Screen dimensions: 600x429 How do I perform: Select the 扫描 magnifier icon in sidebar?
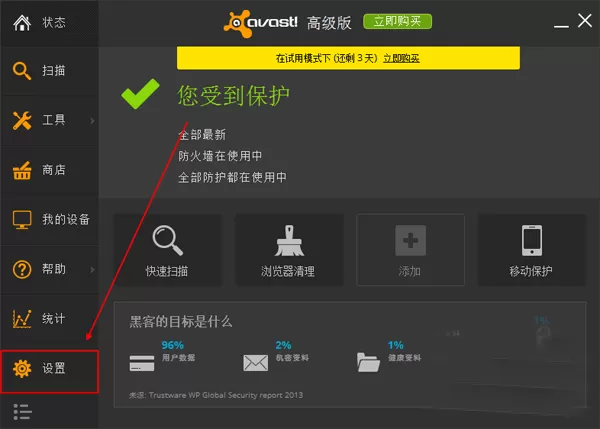[22, 71]
